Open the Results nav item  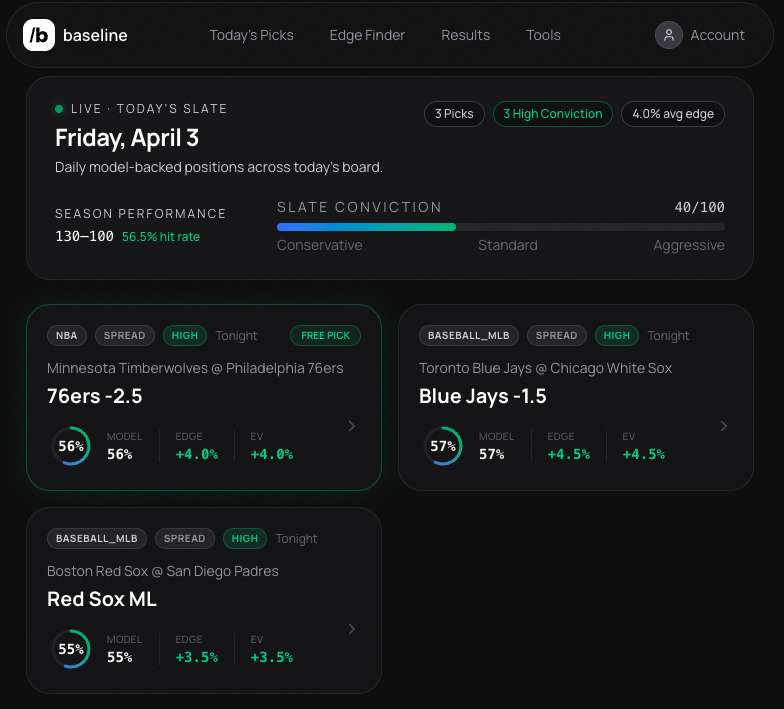click(x=466, y=35)
